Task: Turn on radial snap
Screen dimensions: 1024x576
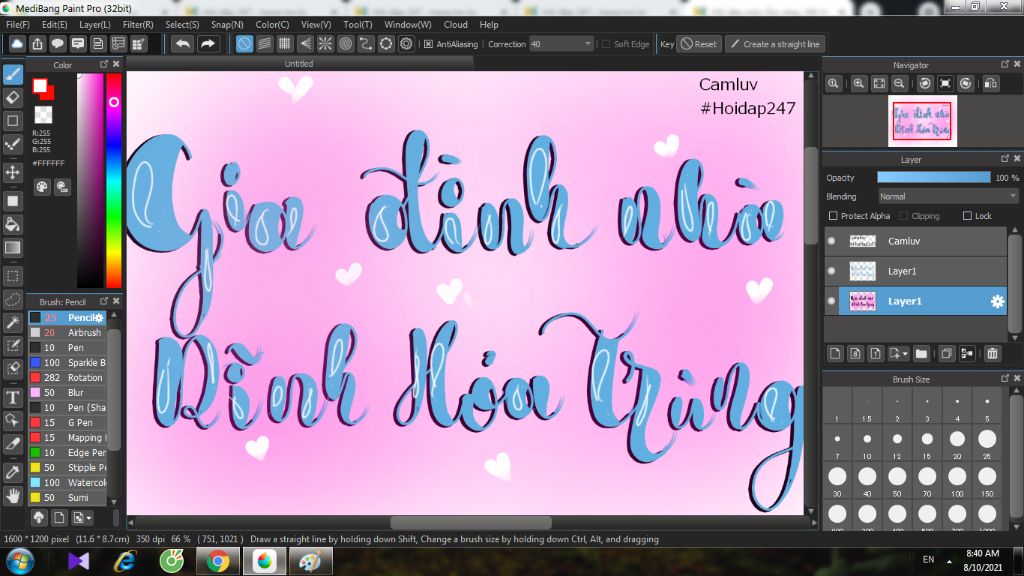Action: 325,44
